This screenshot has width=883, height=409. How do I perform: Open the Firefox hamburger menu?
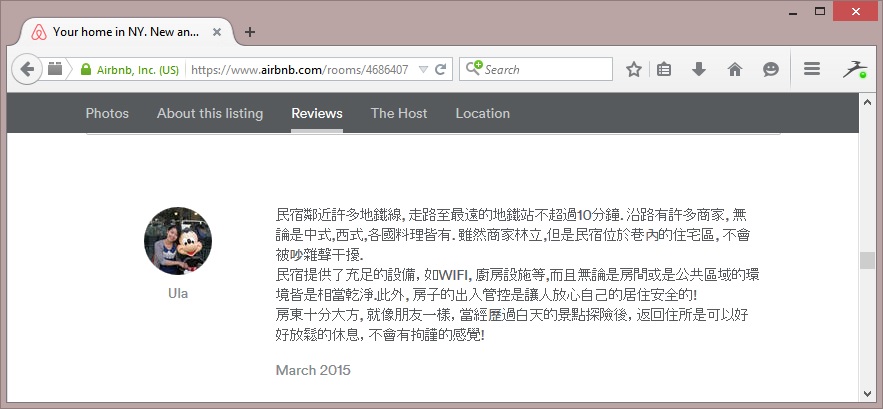point(812,69)
